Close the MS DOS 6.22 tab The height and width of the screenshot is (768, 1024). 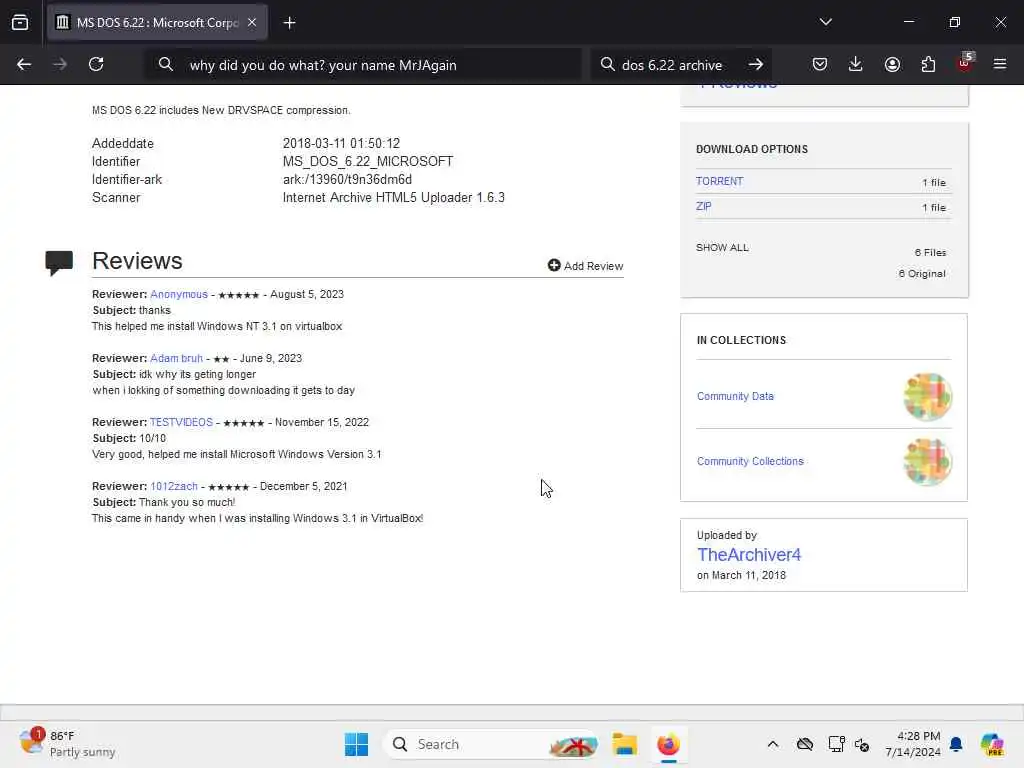(252, 22)
